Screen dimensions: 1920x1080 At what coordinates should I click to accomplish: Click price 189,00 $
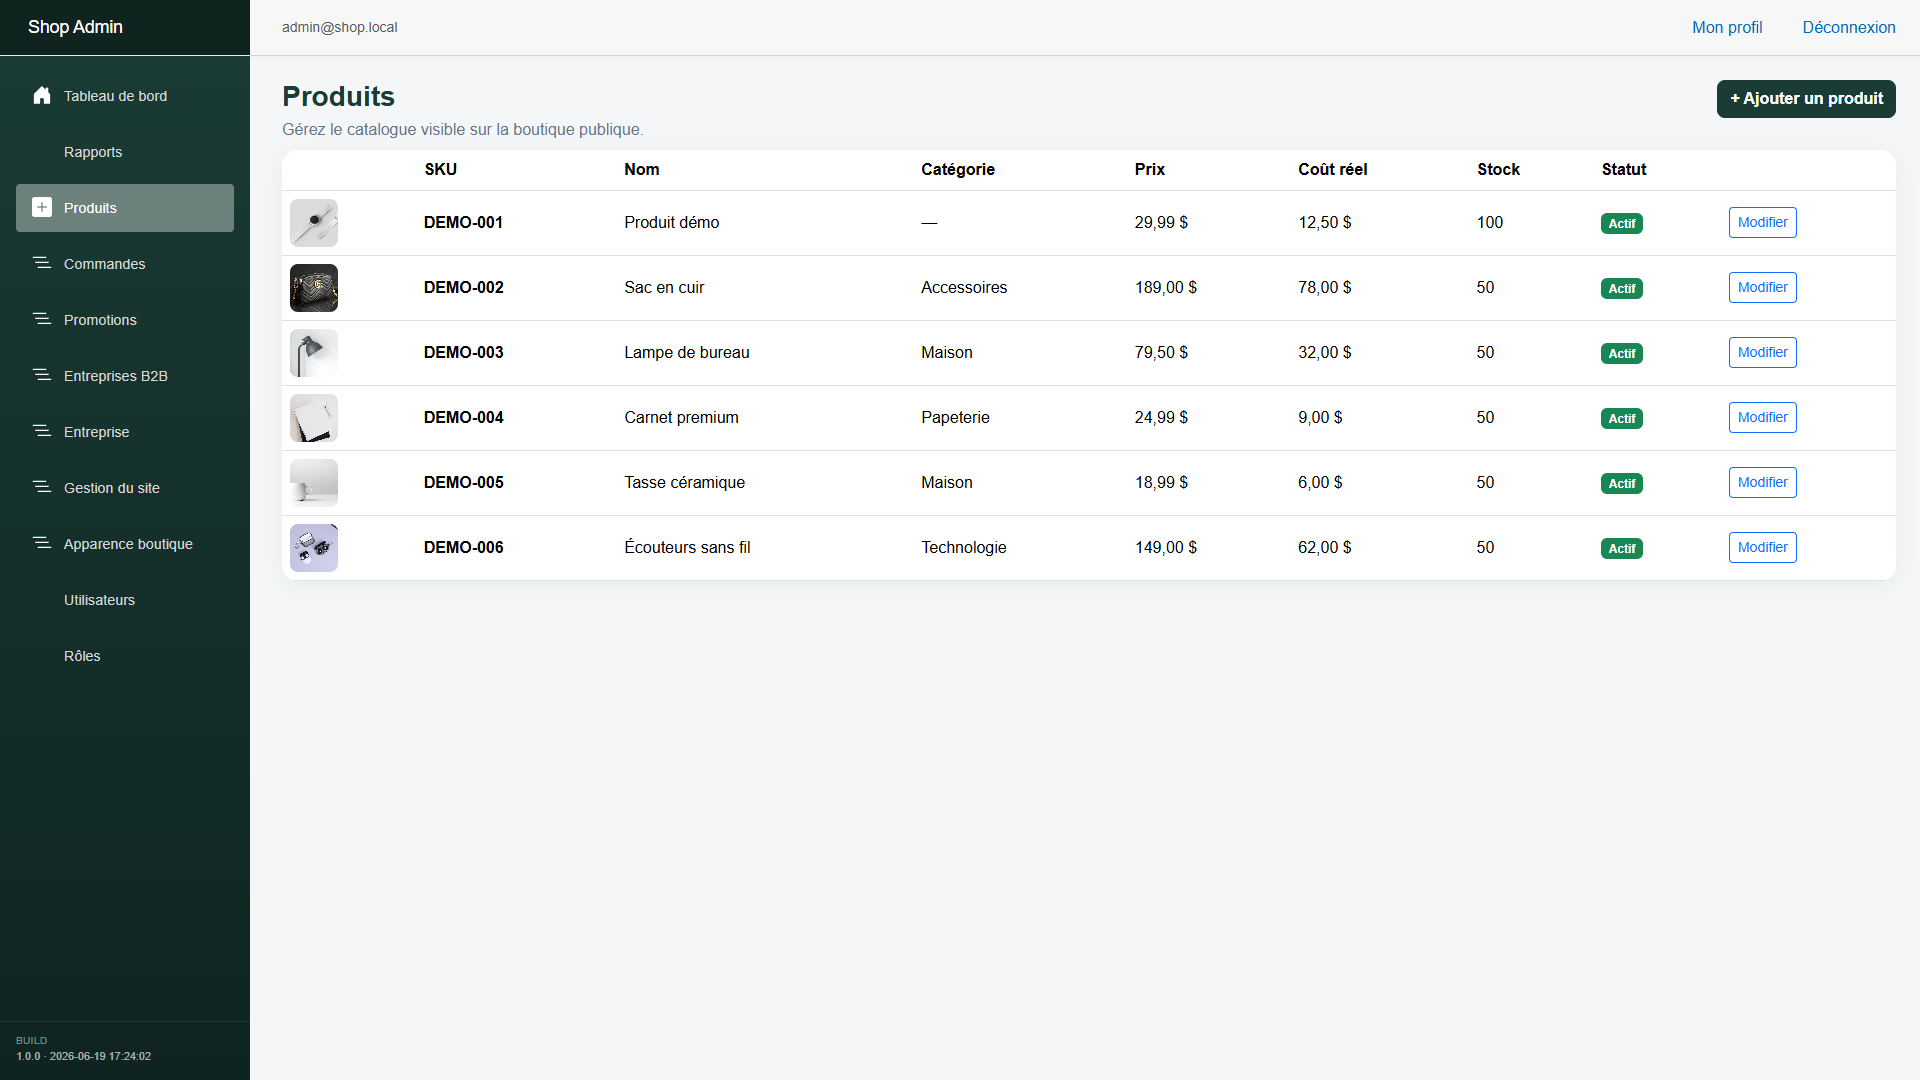point(1165,287)
